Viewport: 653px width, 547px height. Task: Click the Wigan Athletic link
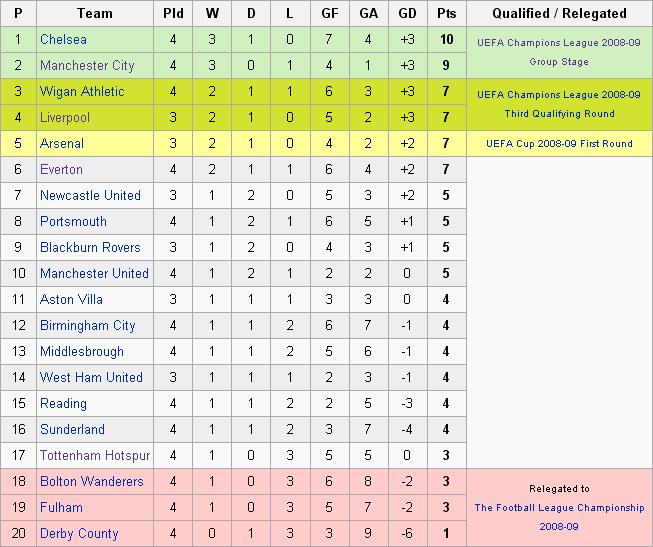(x=82, y=91)
